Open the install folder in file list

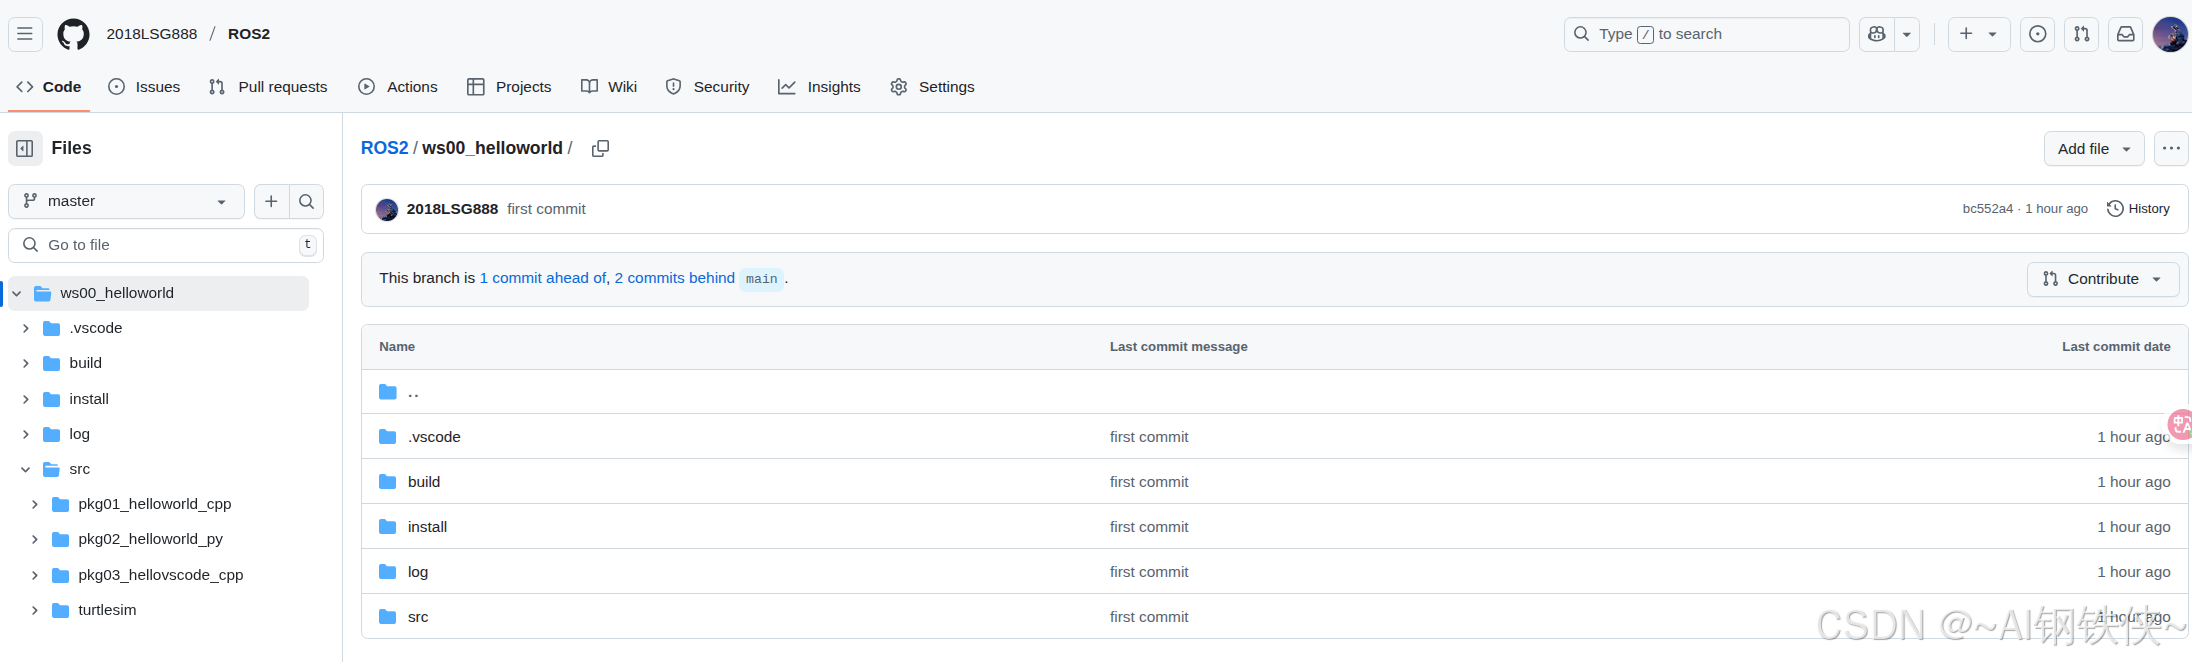pos(427,527)
